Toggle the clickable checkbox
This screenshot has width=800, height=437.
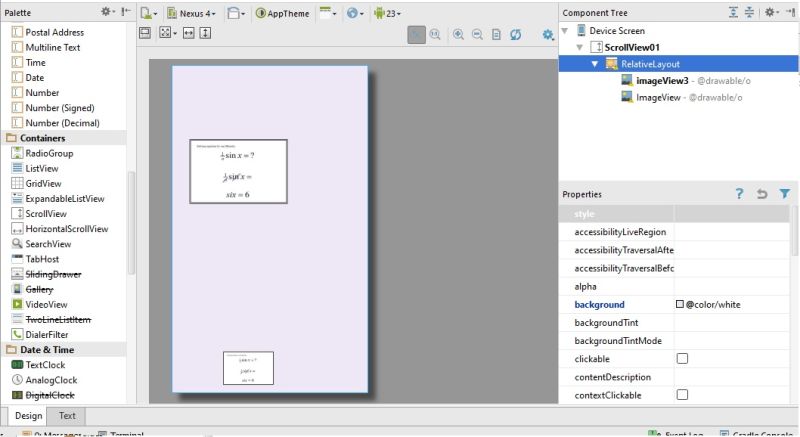click(x=682, y=358)
